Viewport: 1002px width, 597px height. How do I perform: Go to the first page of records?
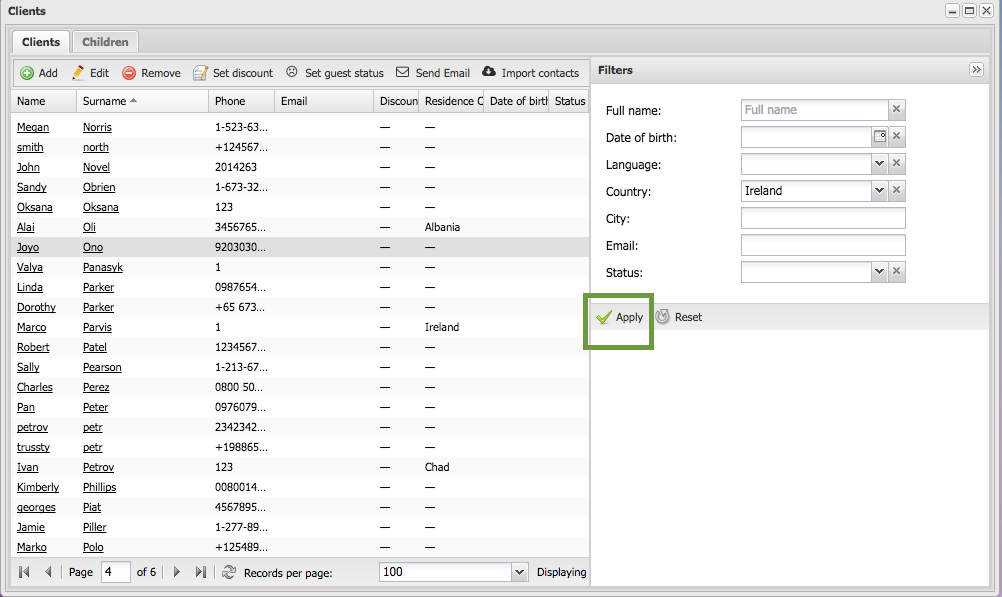coord(24,572)
